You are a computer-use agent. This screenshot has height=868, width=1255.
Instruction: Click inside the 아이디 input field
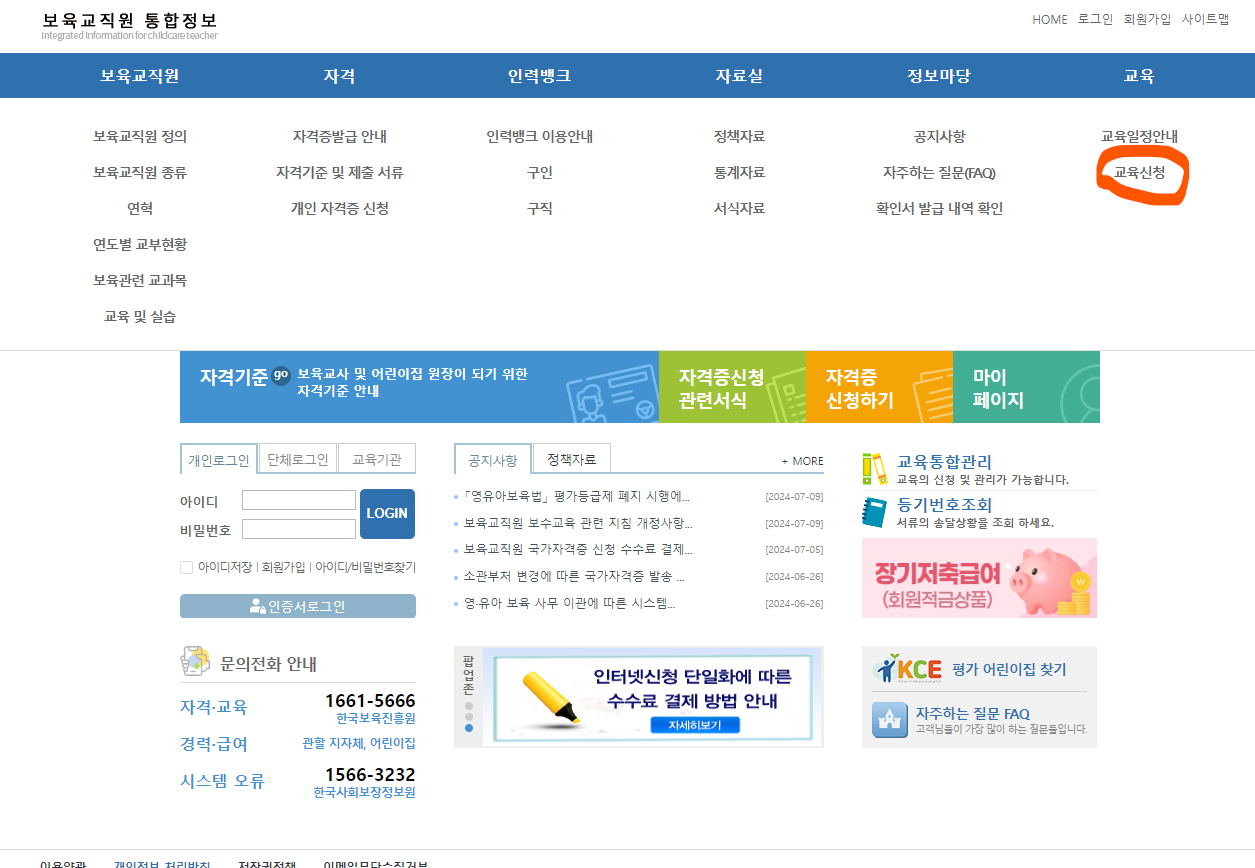click(x=298, y=499)
